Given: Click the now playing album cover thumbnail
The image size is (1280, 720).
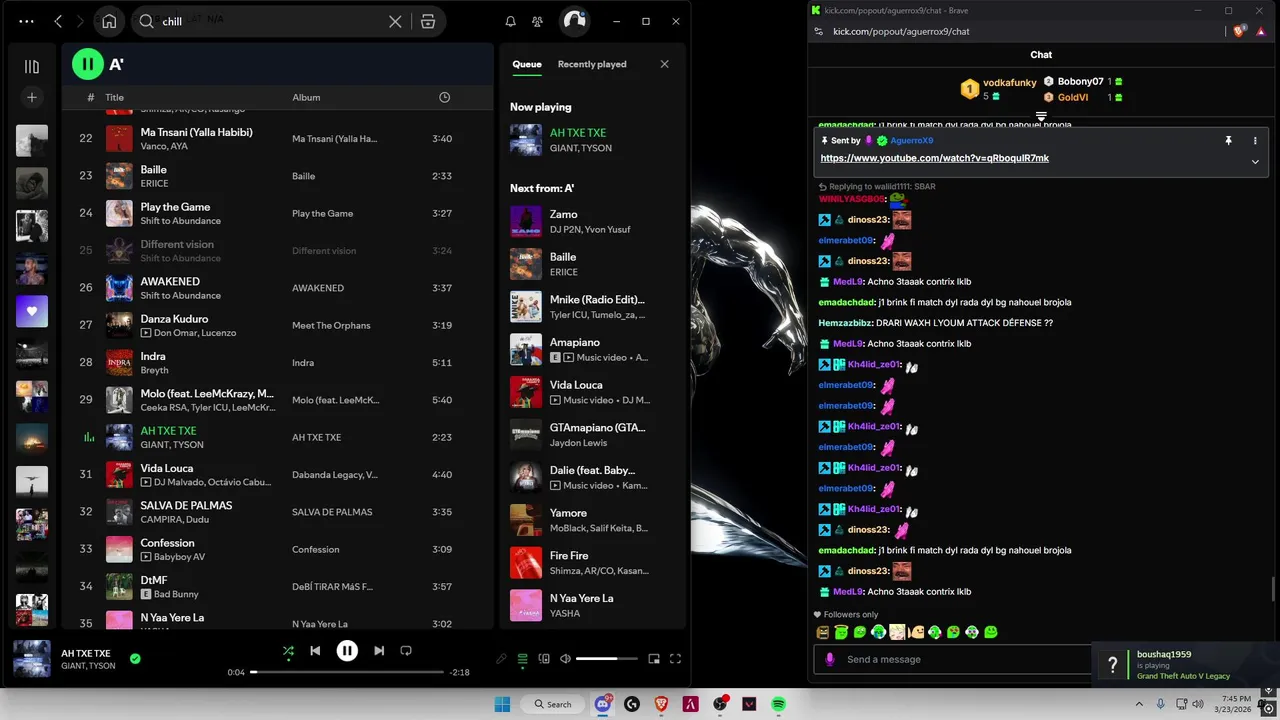Looking at the screenshot, I should point(32,659).
